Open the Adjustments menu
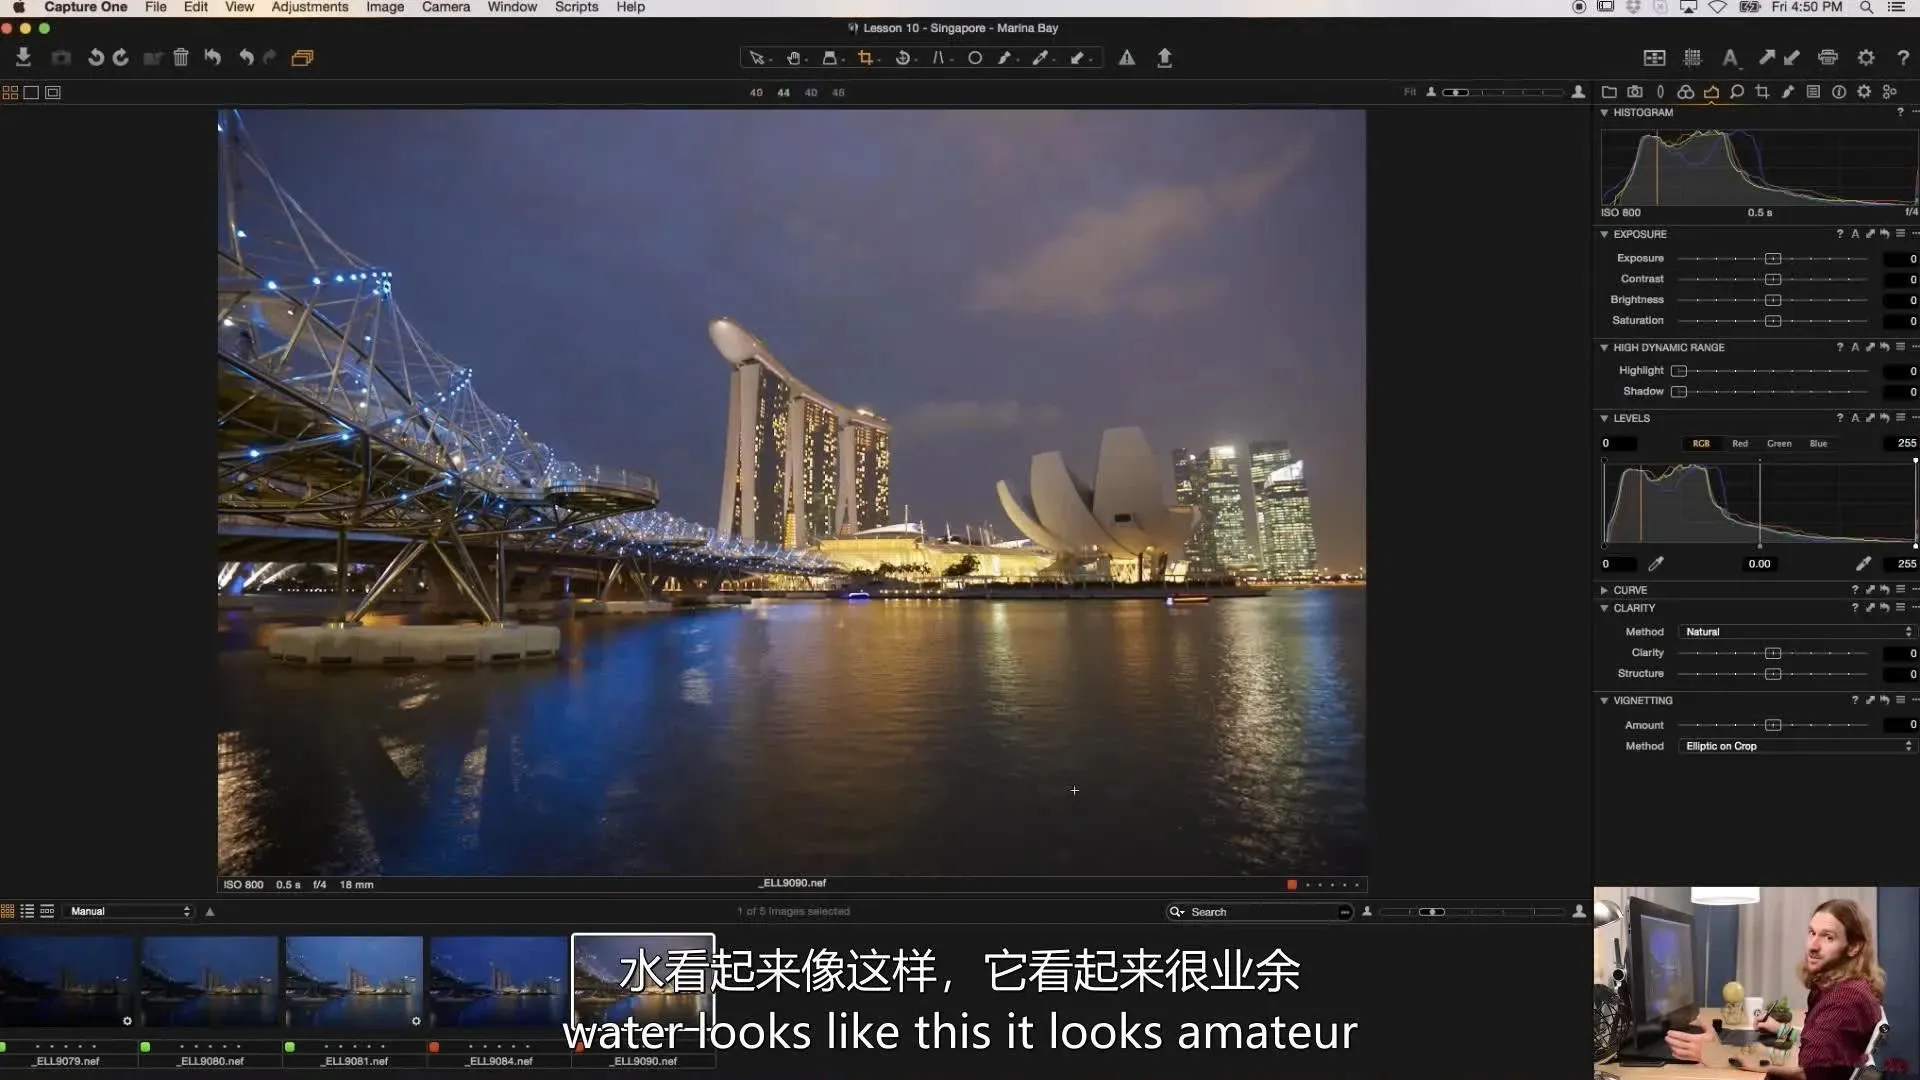The height and width of the screenshot is (1080, 1920). (309, 7)
